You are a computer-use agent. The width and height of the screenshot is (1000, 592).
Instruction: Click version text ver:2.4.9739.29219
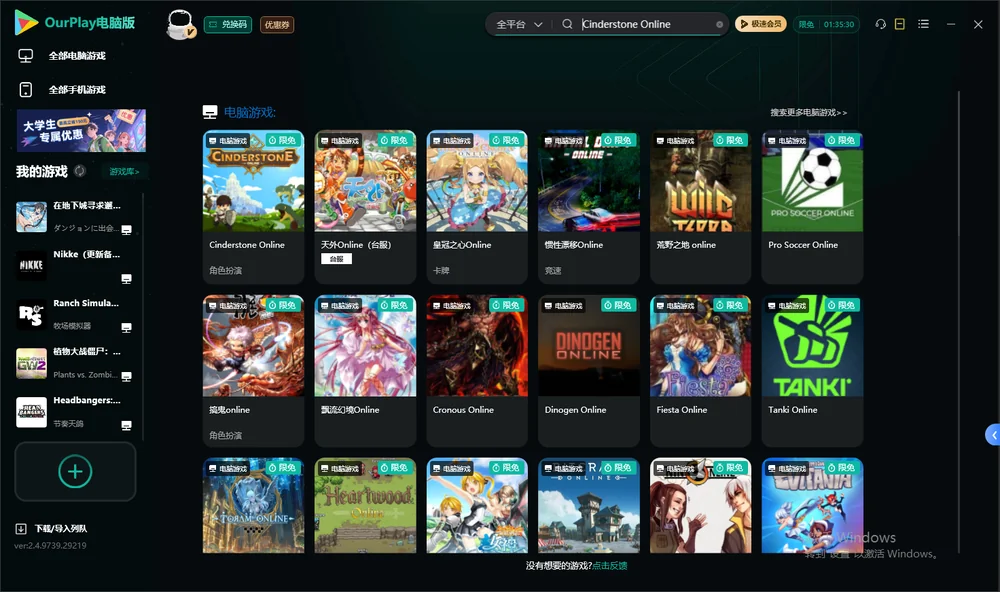coord(50,545)
